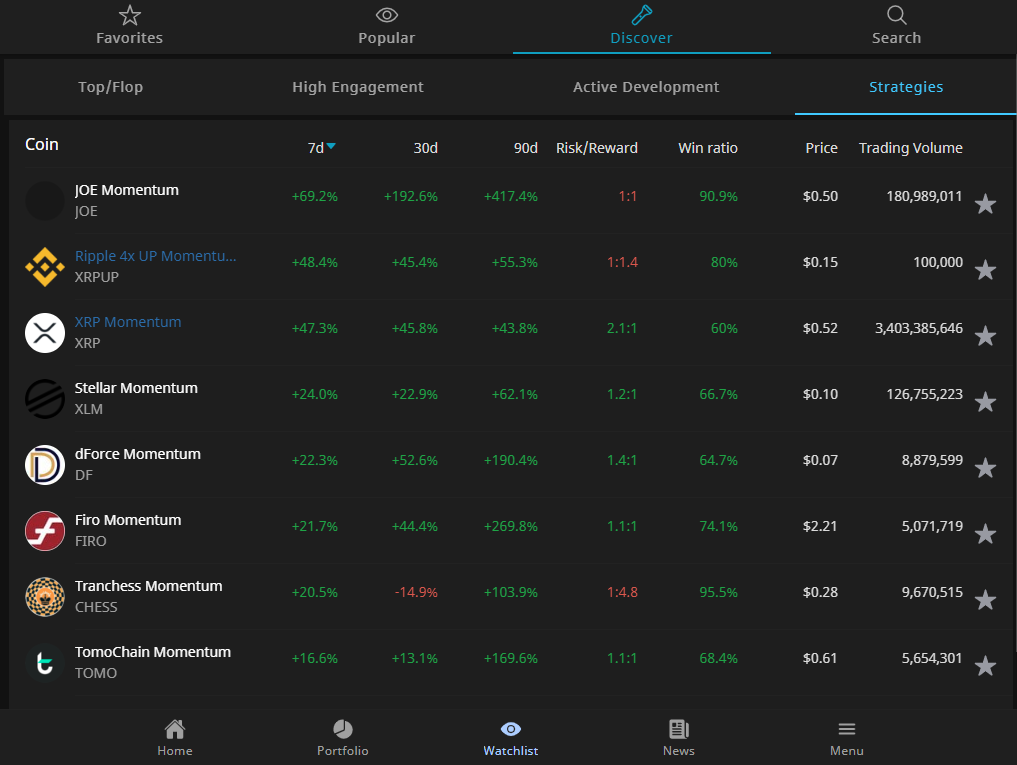Open the Search tab
The height and width of the screenshot is (765, 1017).
896,26
